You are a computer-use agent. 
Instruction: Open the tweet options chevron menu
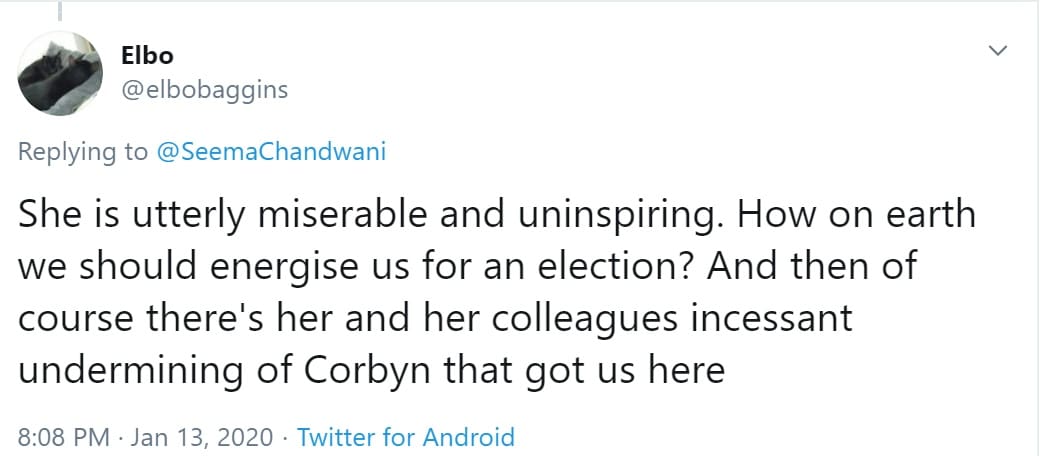(997, 50)
